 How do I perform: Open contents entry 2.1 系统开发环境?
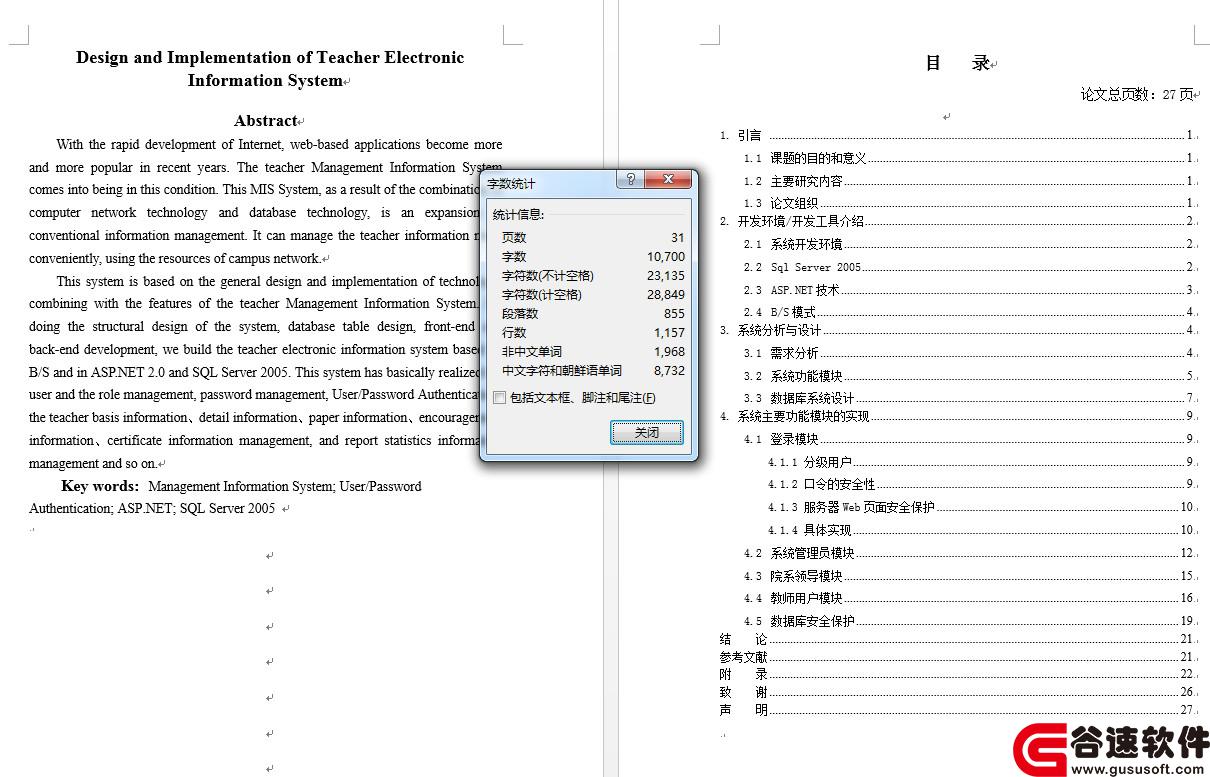click(968, 244)
